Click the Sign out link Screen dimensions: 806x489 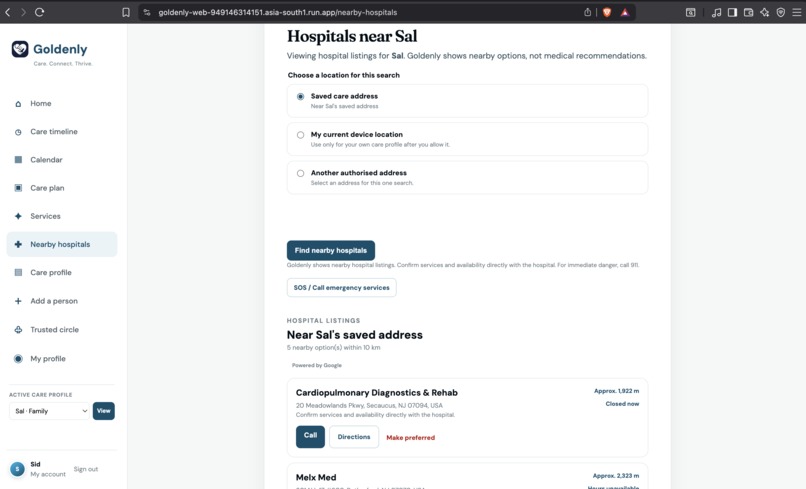(x=85, y=469)
